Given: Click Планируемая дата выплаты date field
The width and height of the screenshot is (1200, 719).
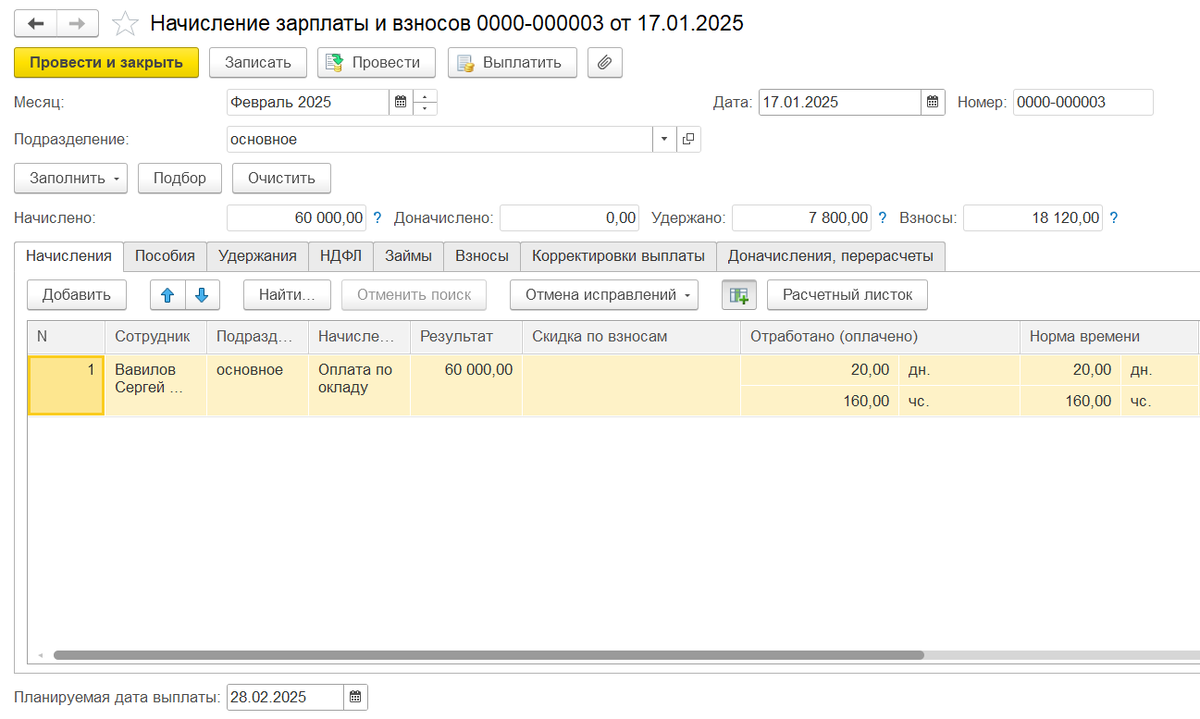Looking at the screenshot, I should pyautogui.click(x=286, y=697).
